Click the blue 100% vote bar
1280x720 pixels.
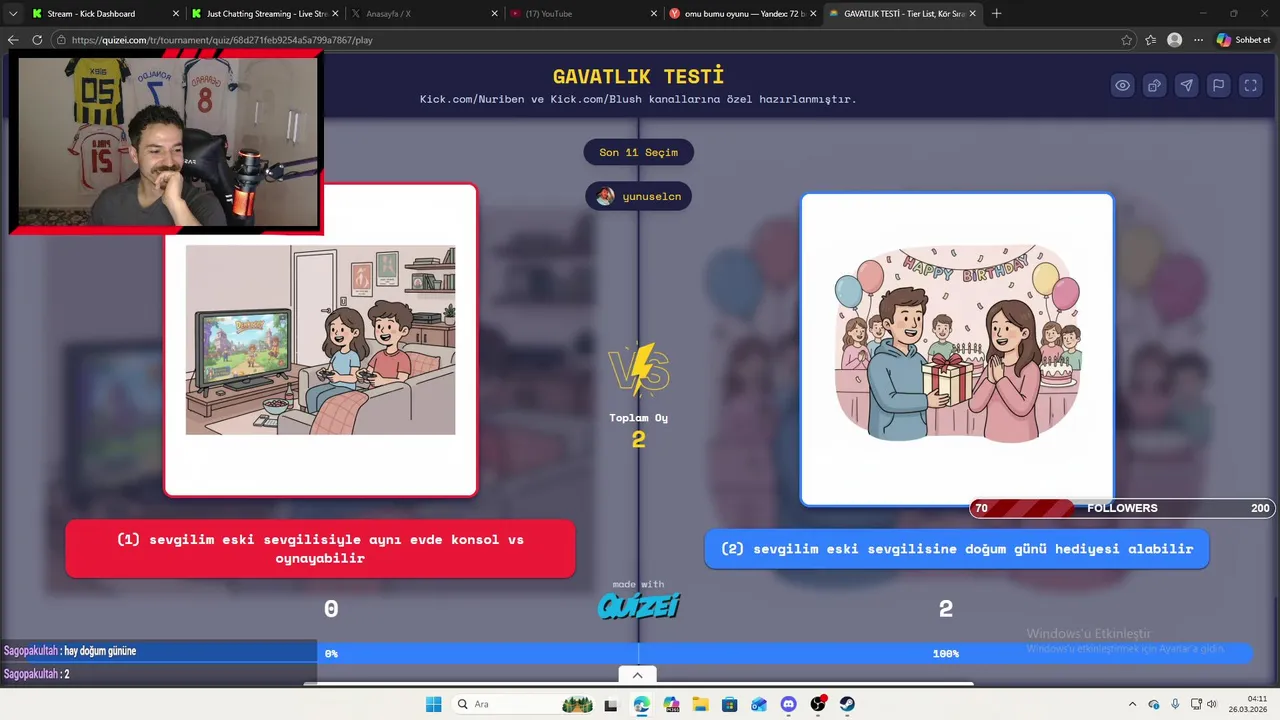coord(945,653)
